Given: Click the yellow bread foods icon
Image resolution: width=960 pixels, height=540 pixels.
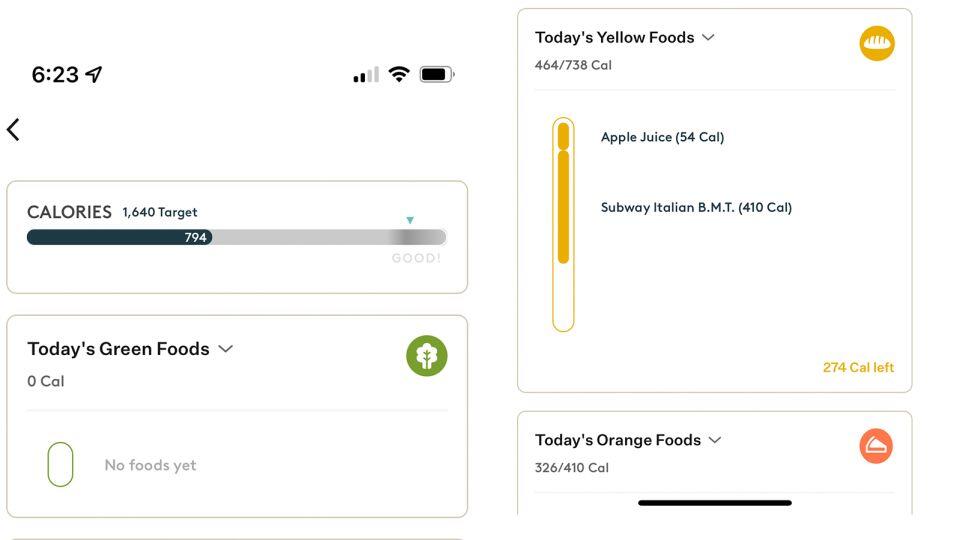Looking at the screenshot, I should tap(877, 43).
